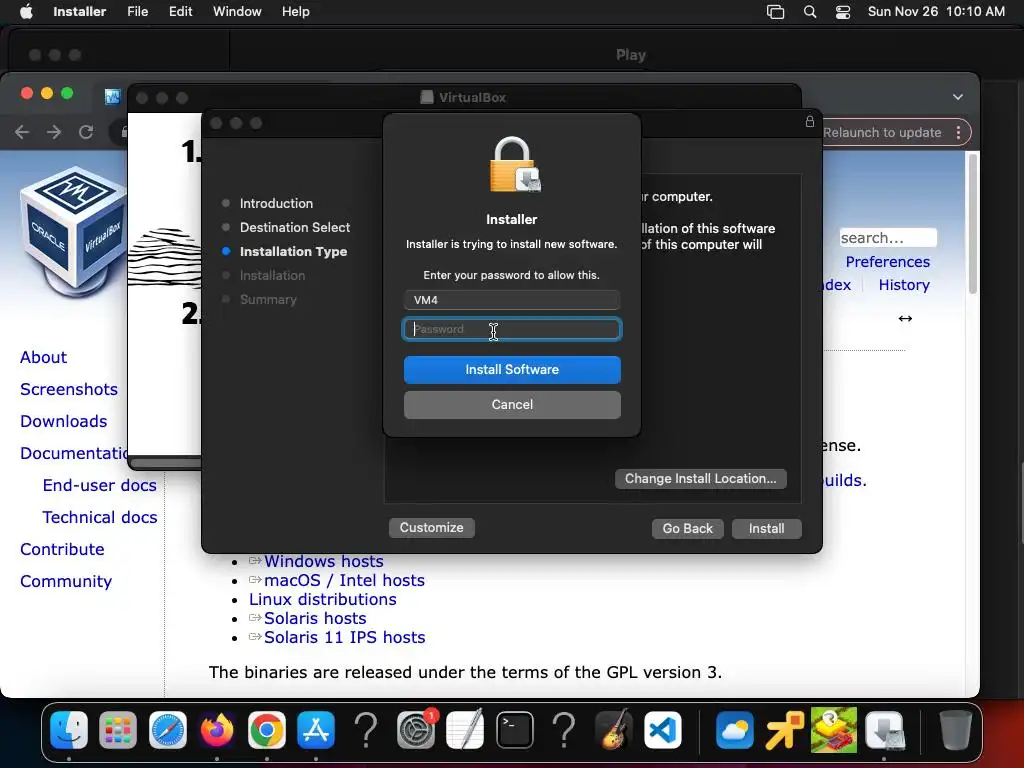Open the Installer icon in dock
The height and width of the screenshot is (768, 1024).
(884, 729)
